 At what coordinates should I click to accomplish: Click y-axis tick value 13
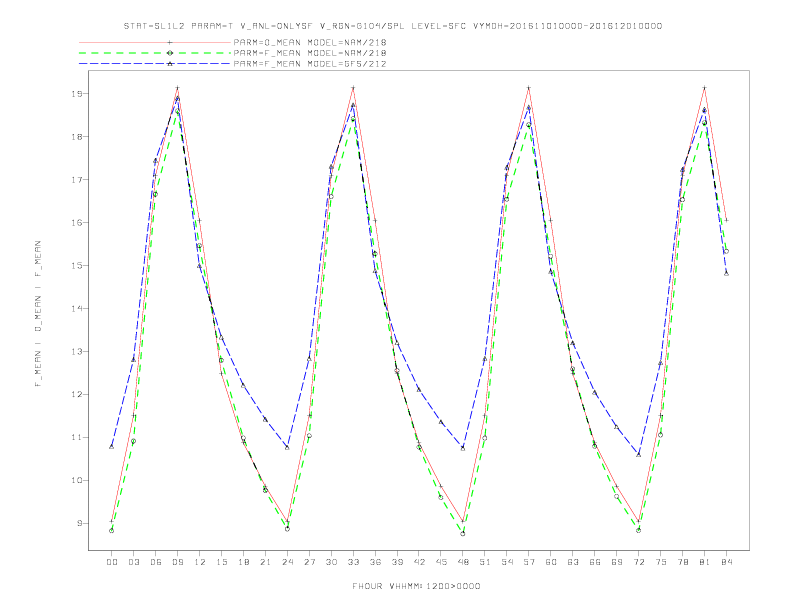pyautogui.click(x=77, y=351)
